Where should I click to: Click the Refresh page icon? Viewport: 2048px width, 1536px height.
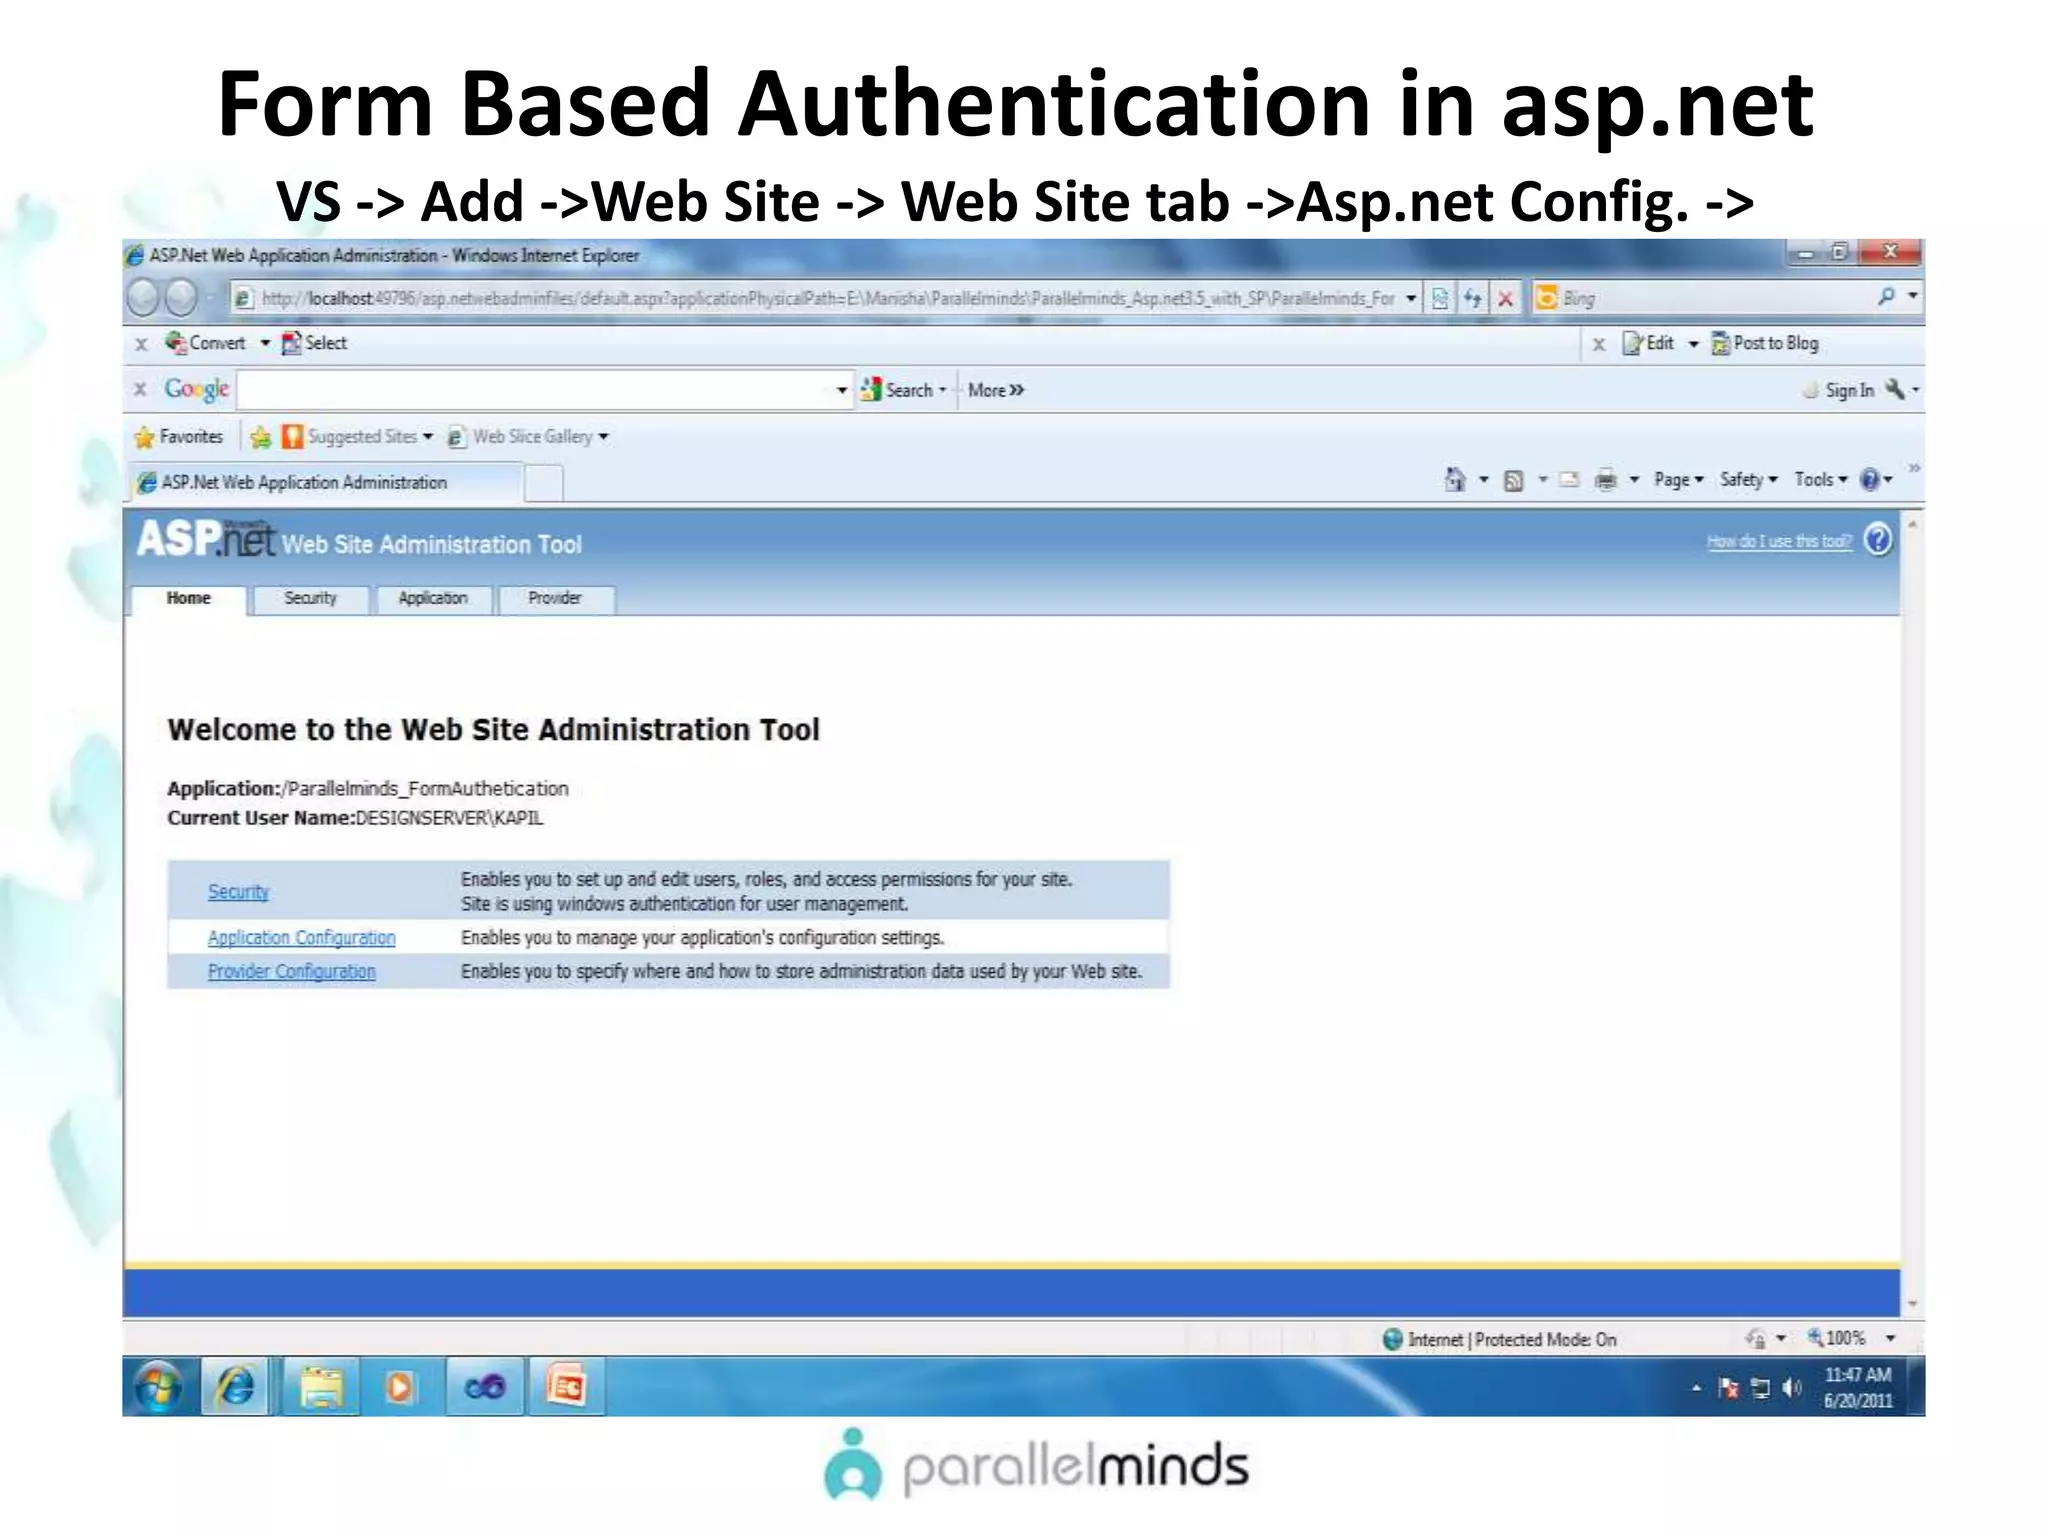click(1472, 298)
